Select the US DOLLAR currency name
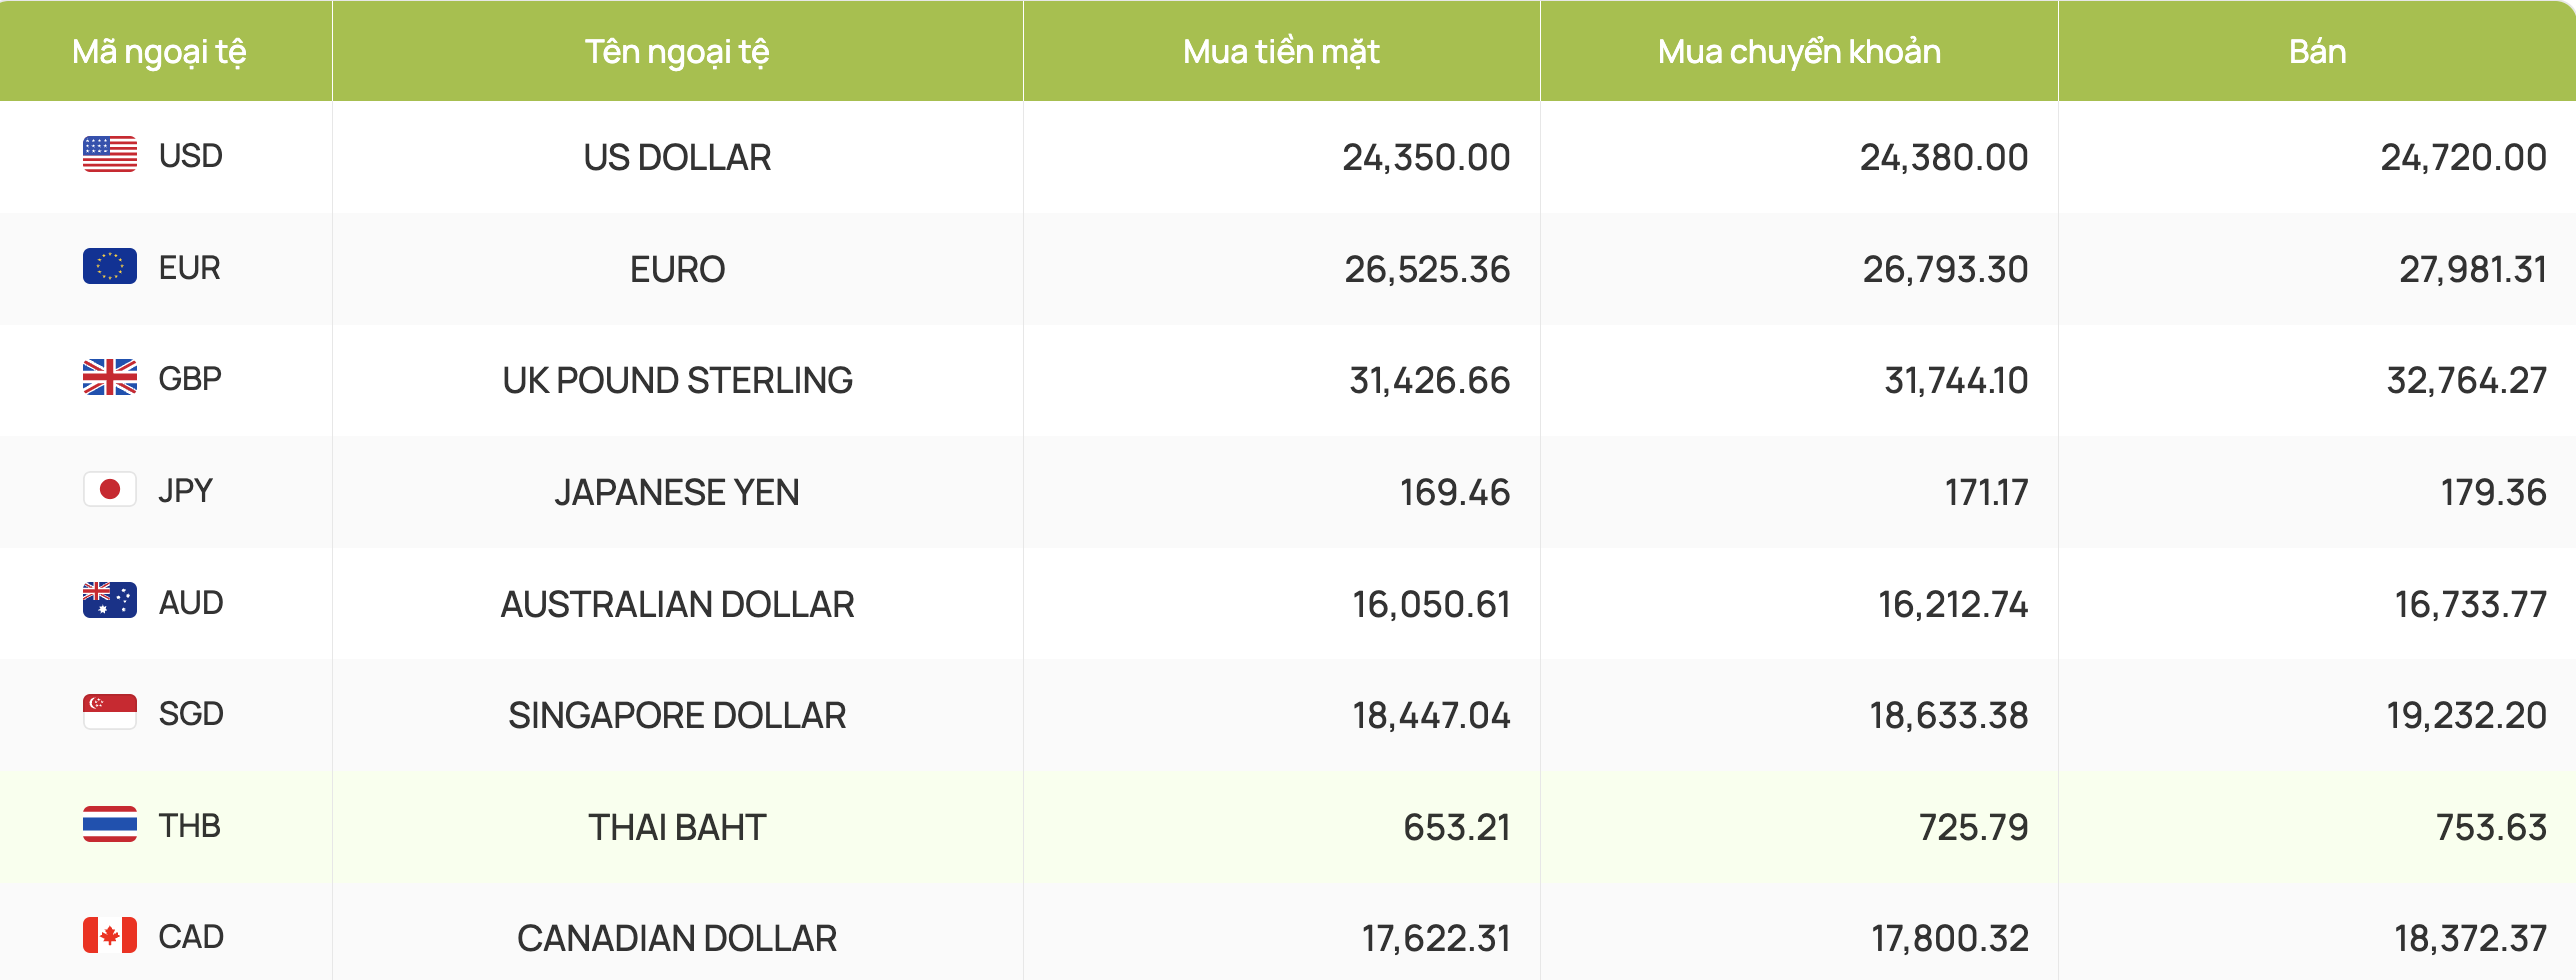 click(677, 158)
